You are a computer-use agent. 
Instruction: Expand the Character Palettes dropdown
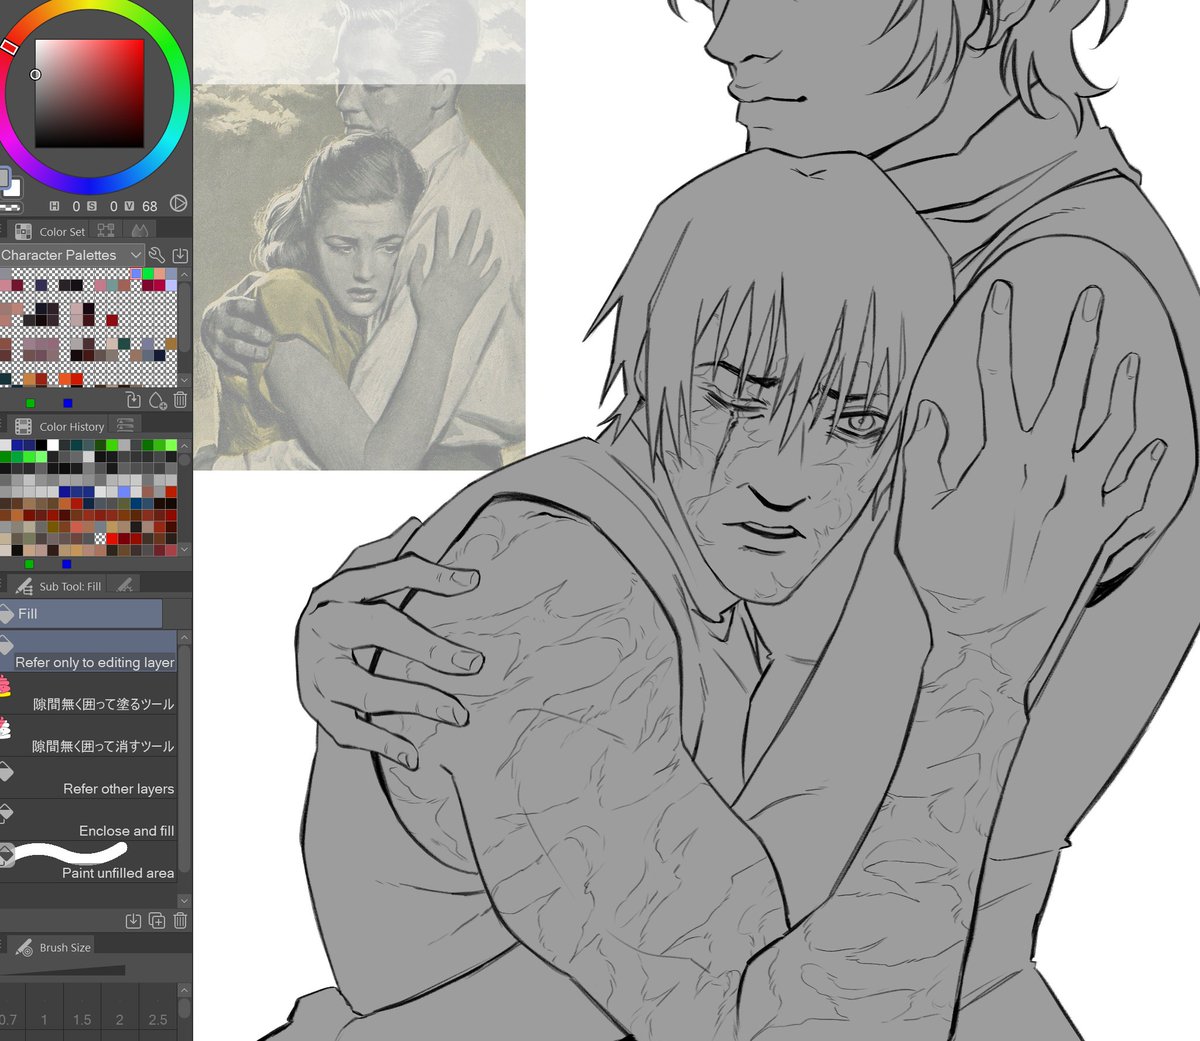(x=72, y=255)
